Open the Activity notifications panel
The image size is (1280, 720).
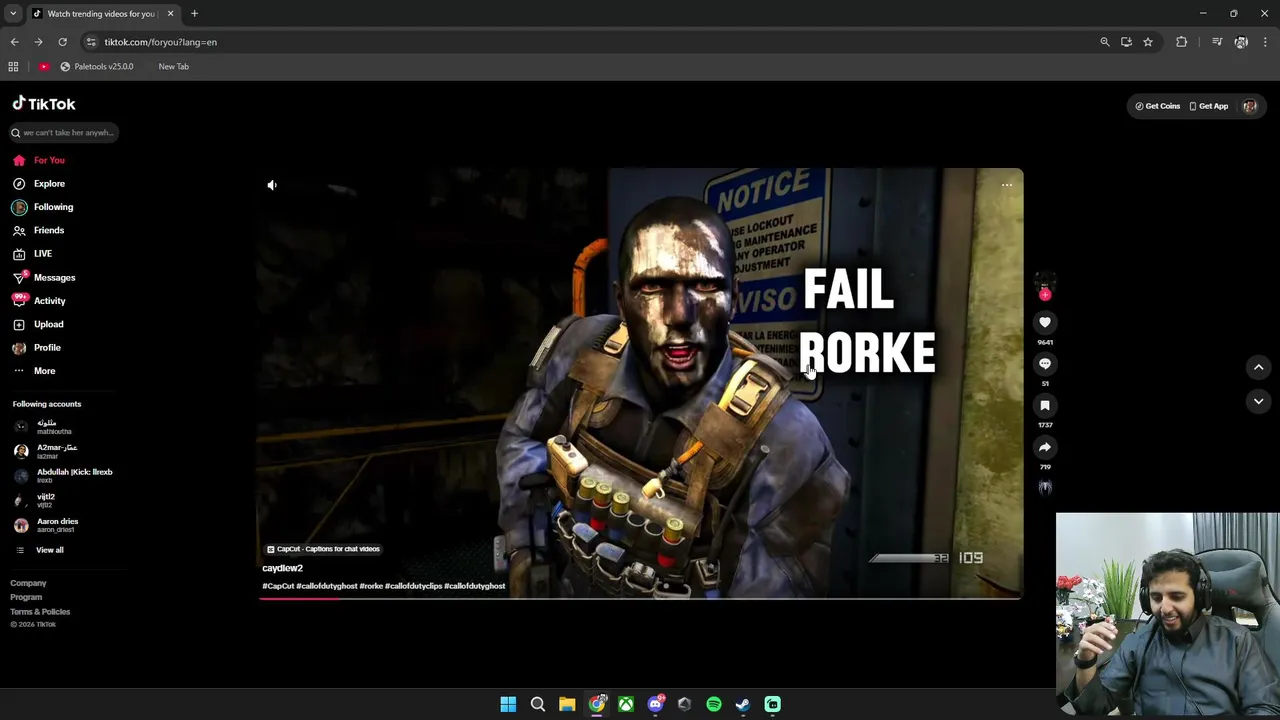point(40,301)
